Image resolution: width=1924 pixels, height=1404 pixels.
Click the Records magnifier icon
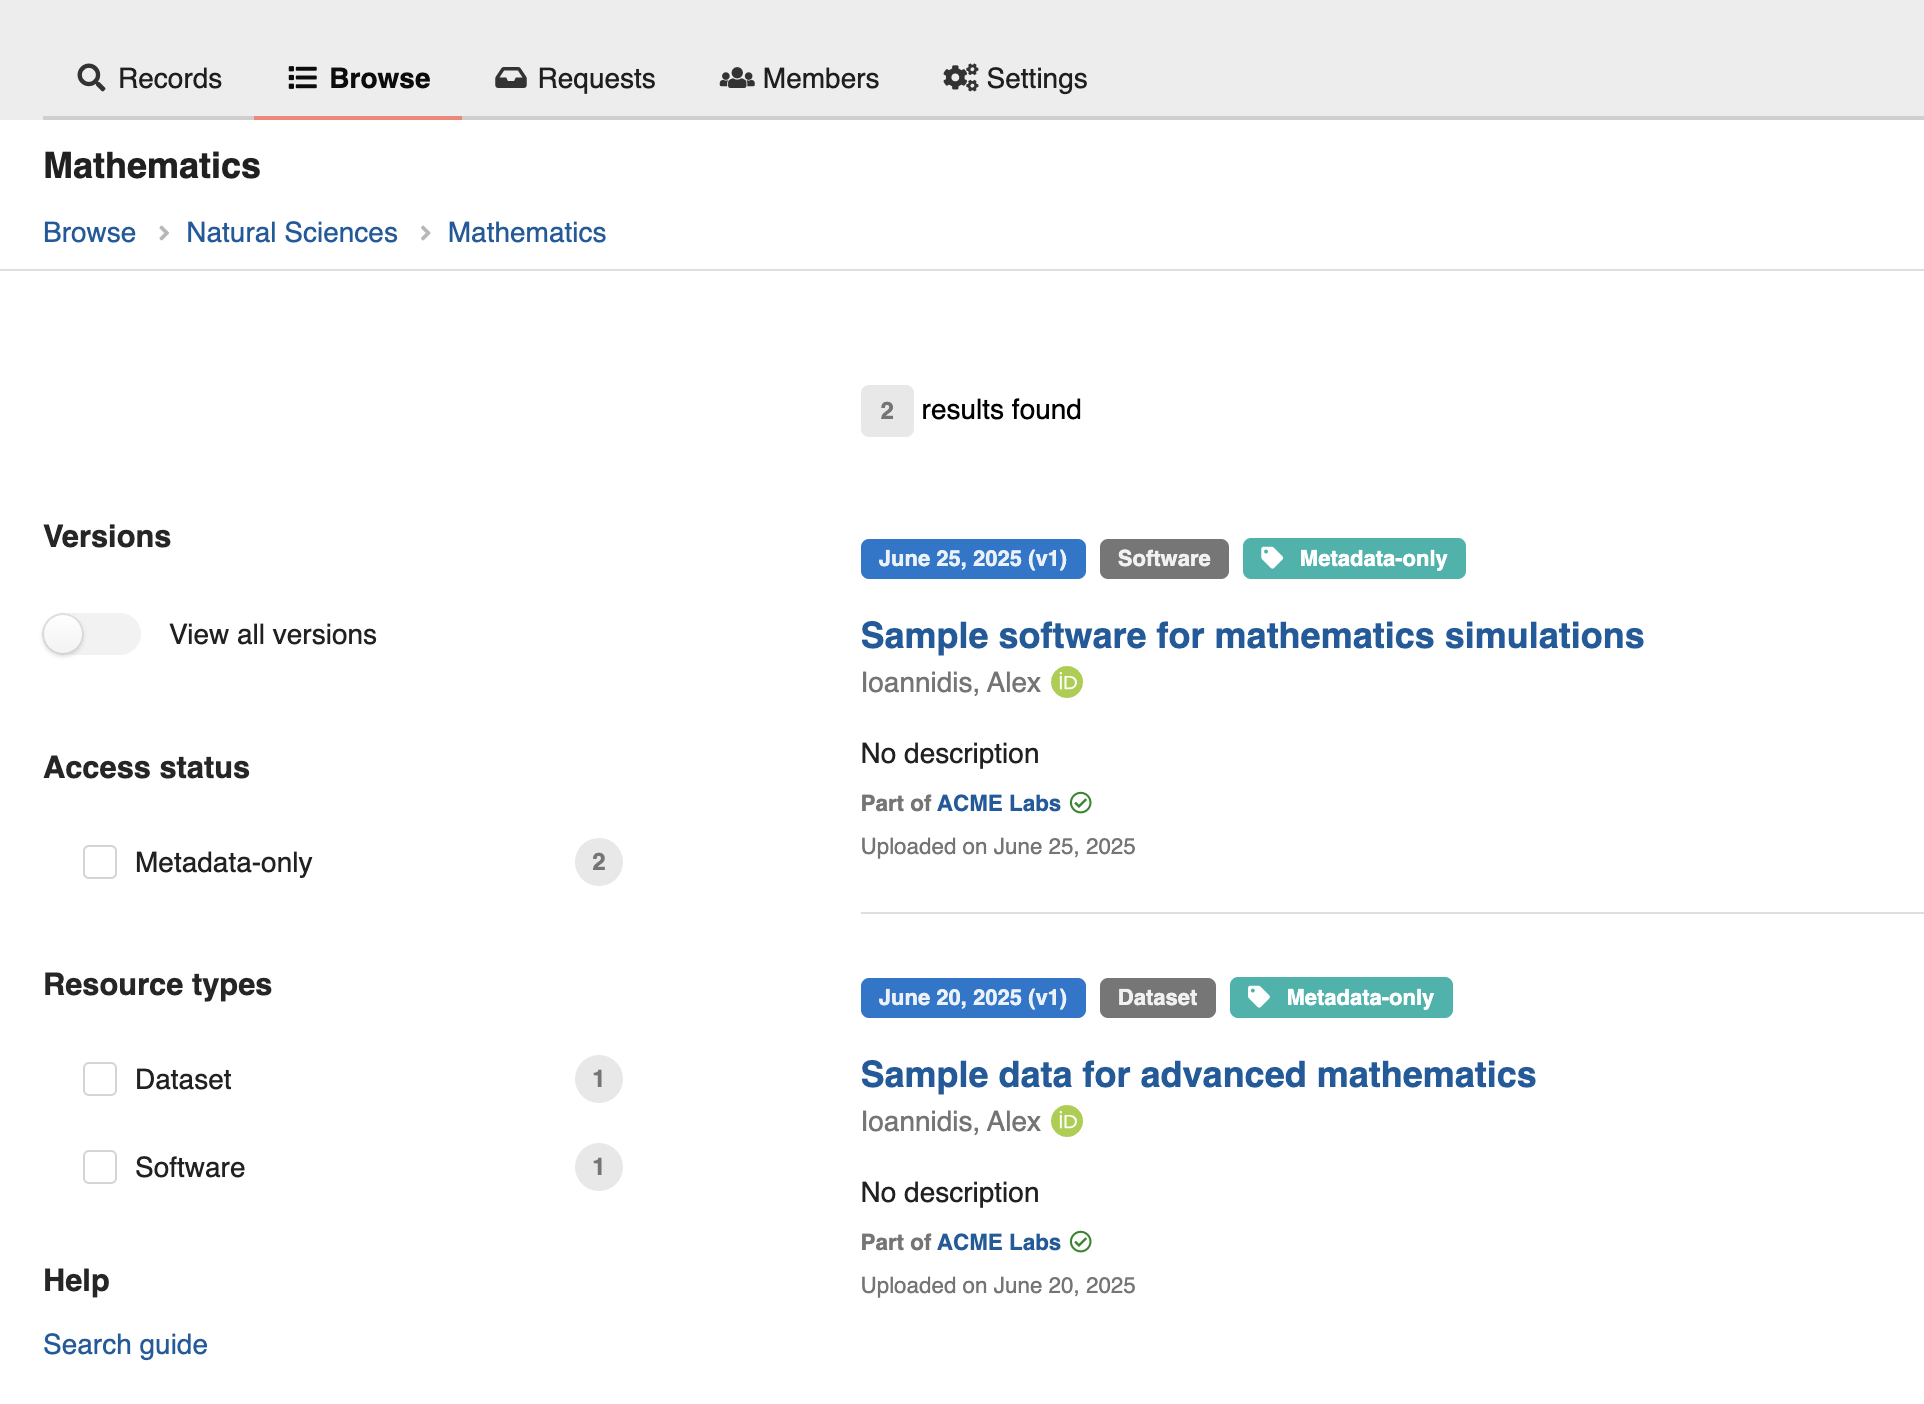(90, 78)
